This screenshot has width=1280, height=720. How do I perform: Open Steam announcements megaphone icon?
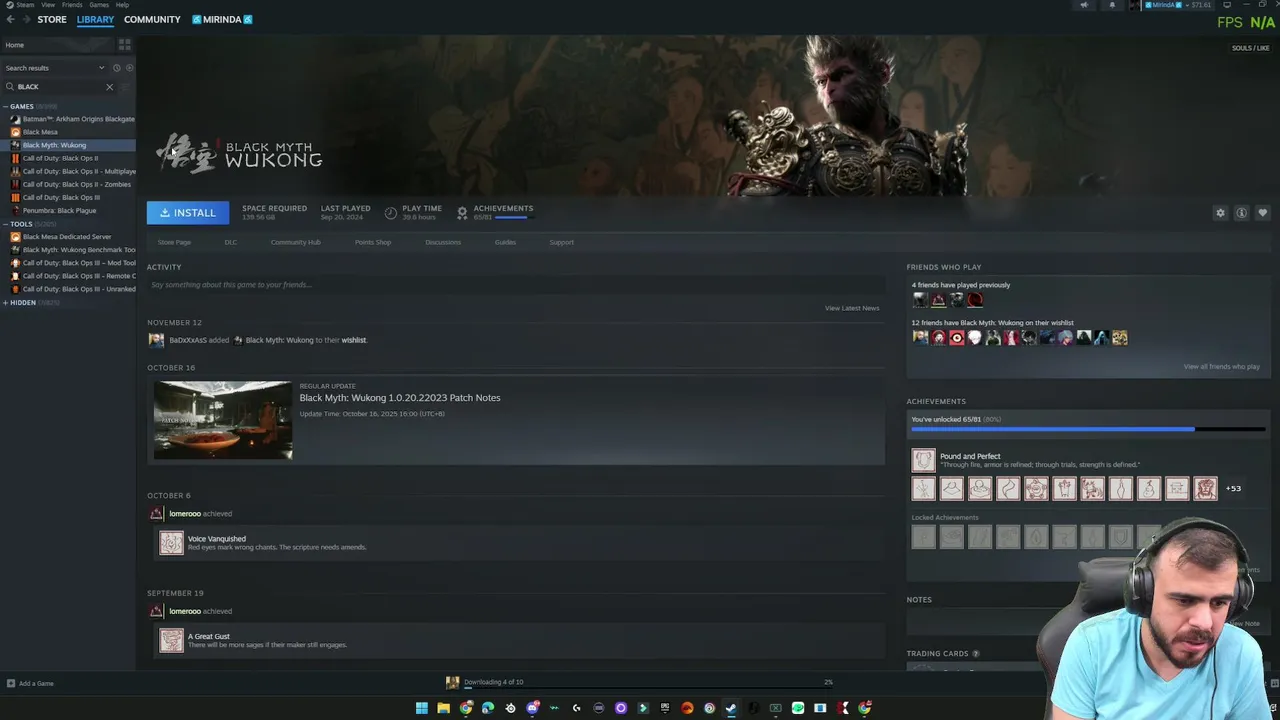coord(1084,5)
